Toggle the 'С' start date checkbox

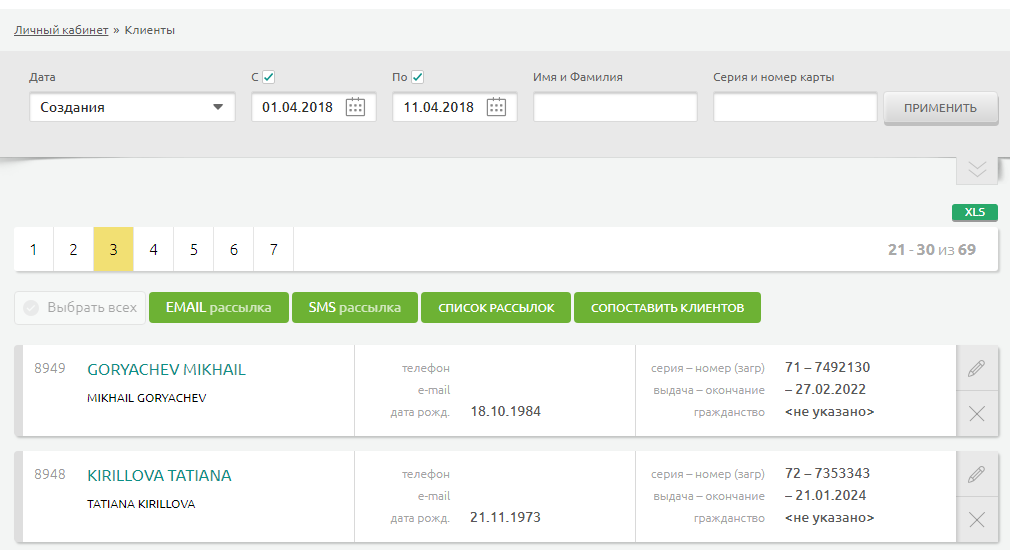coord(269,78)
